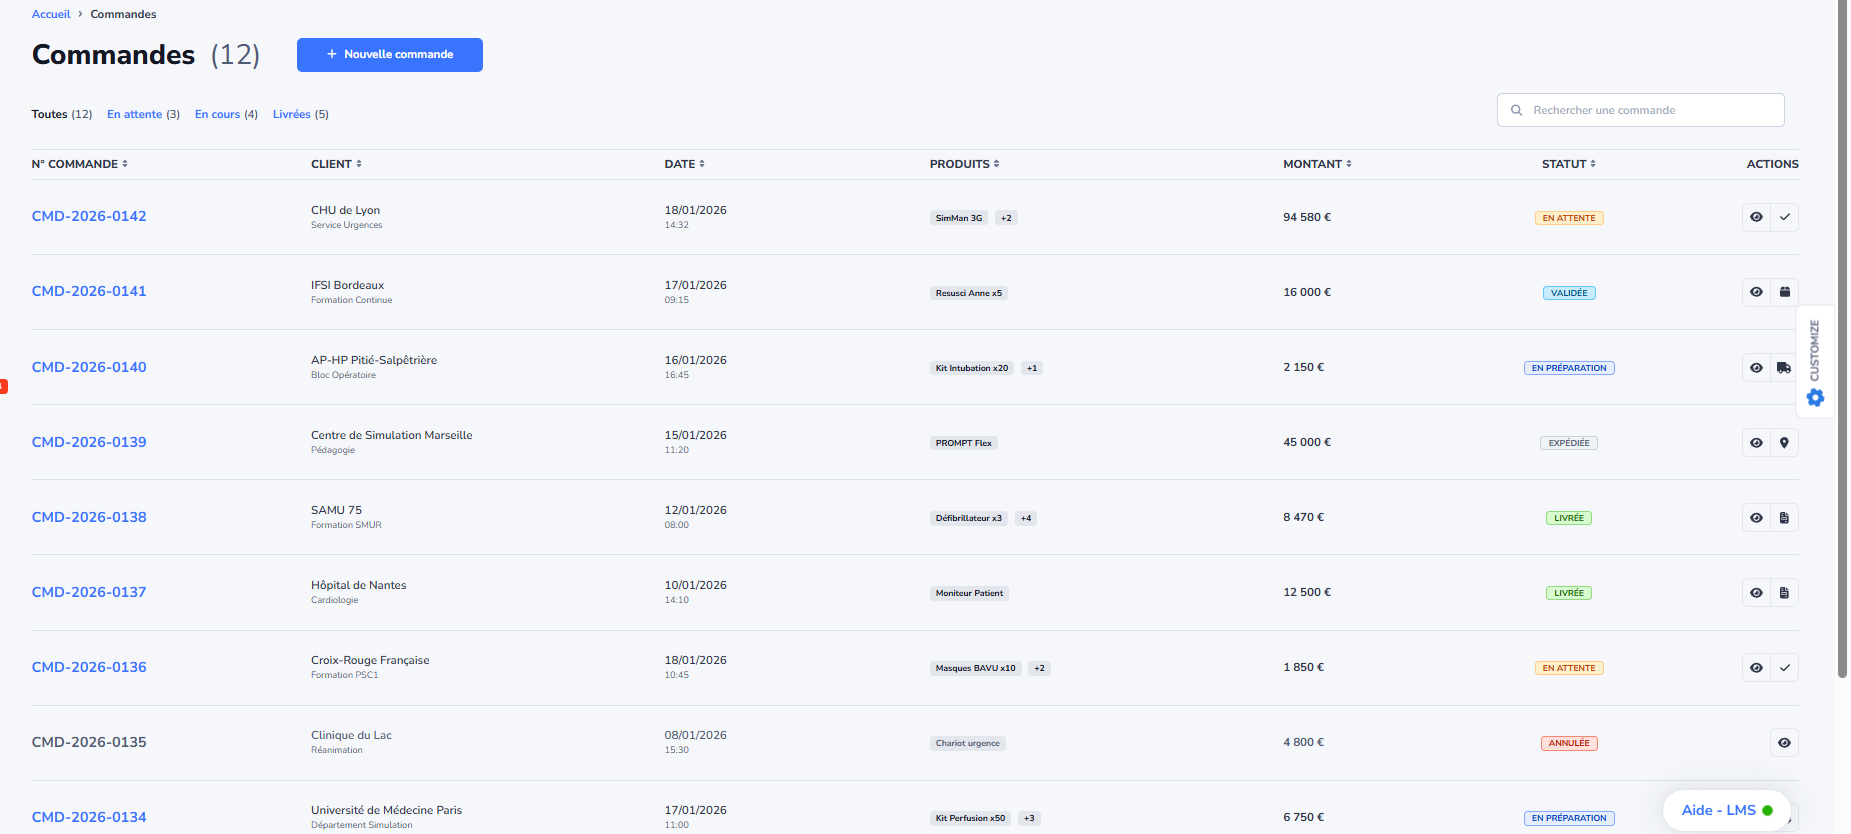View order CMD-2026-0142 with the eye icon
The image size is (1851, 834).
(x=1756, y=217)
